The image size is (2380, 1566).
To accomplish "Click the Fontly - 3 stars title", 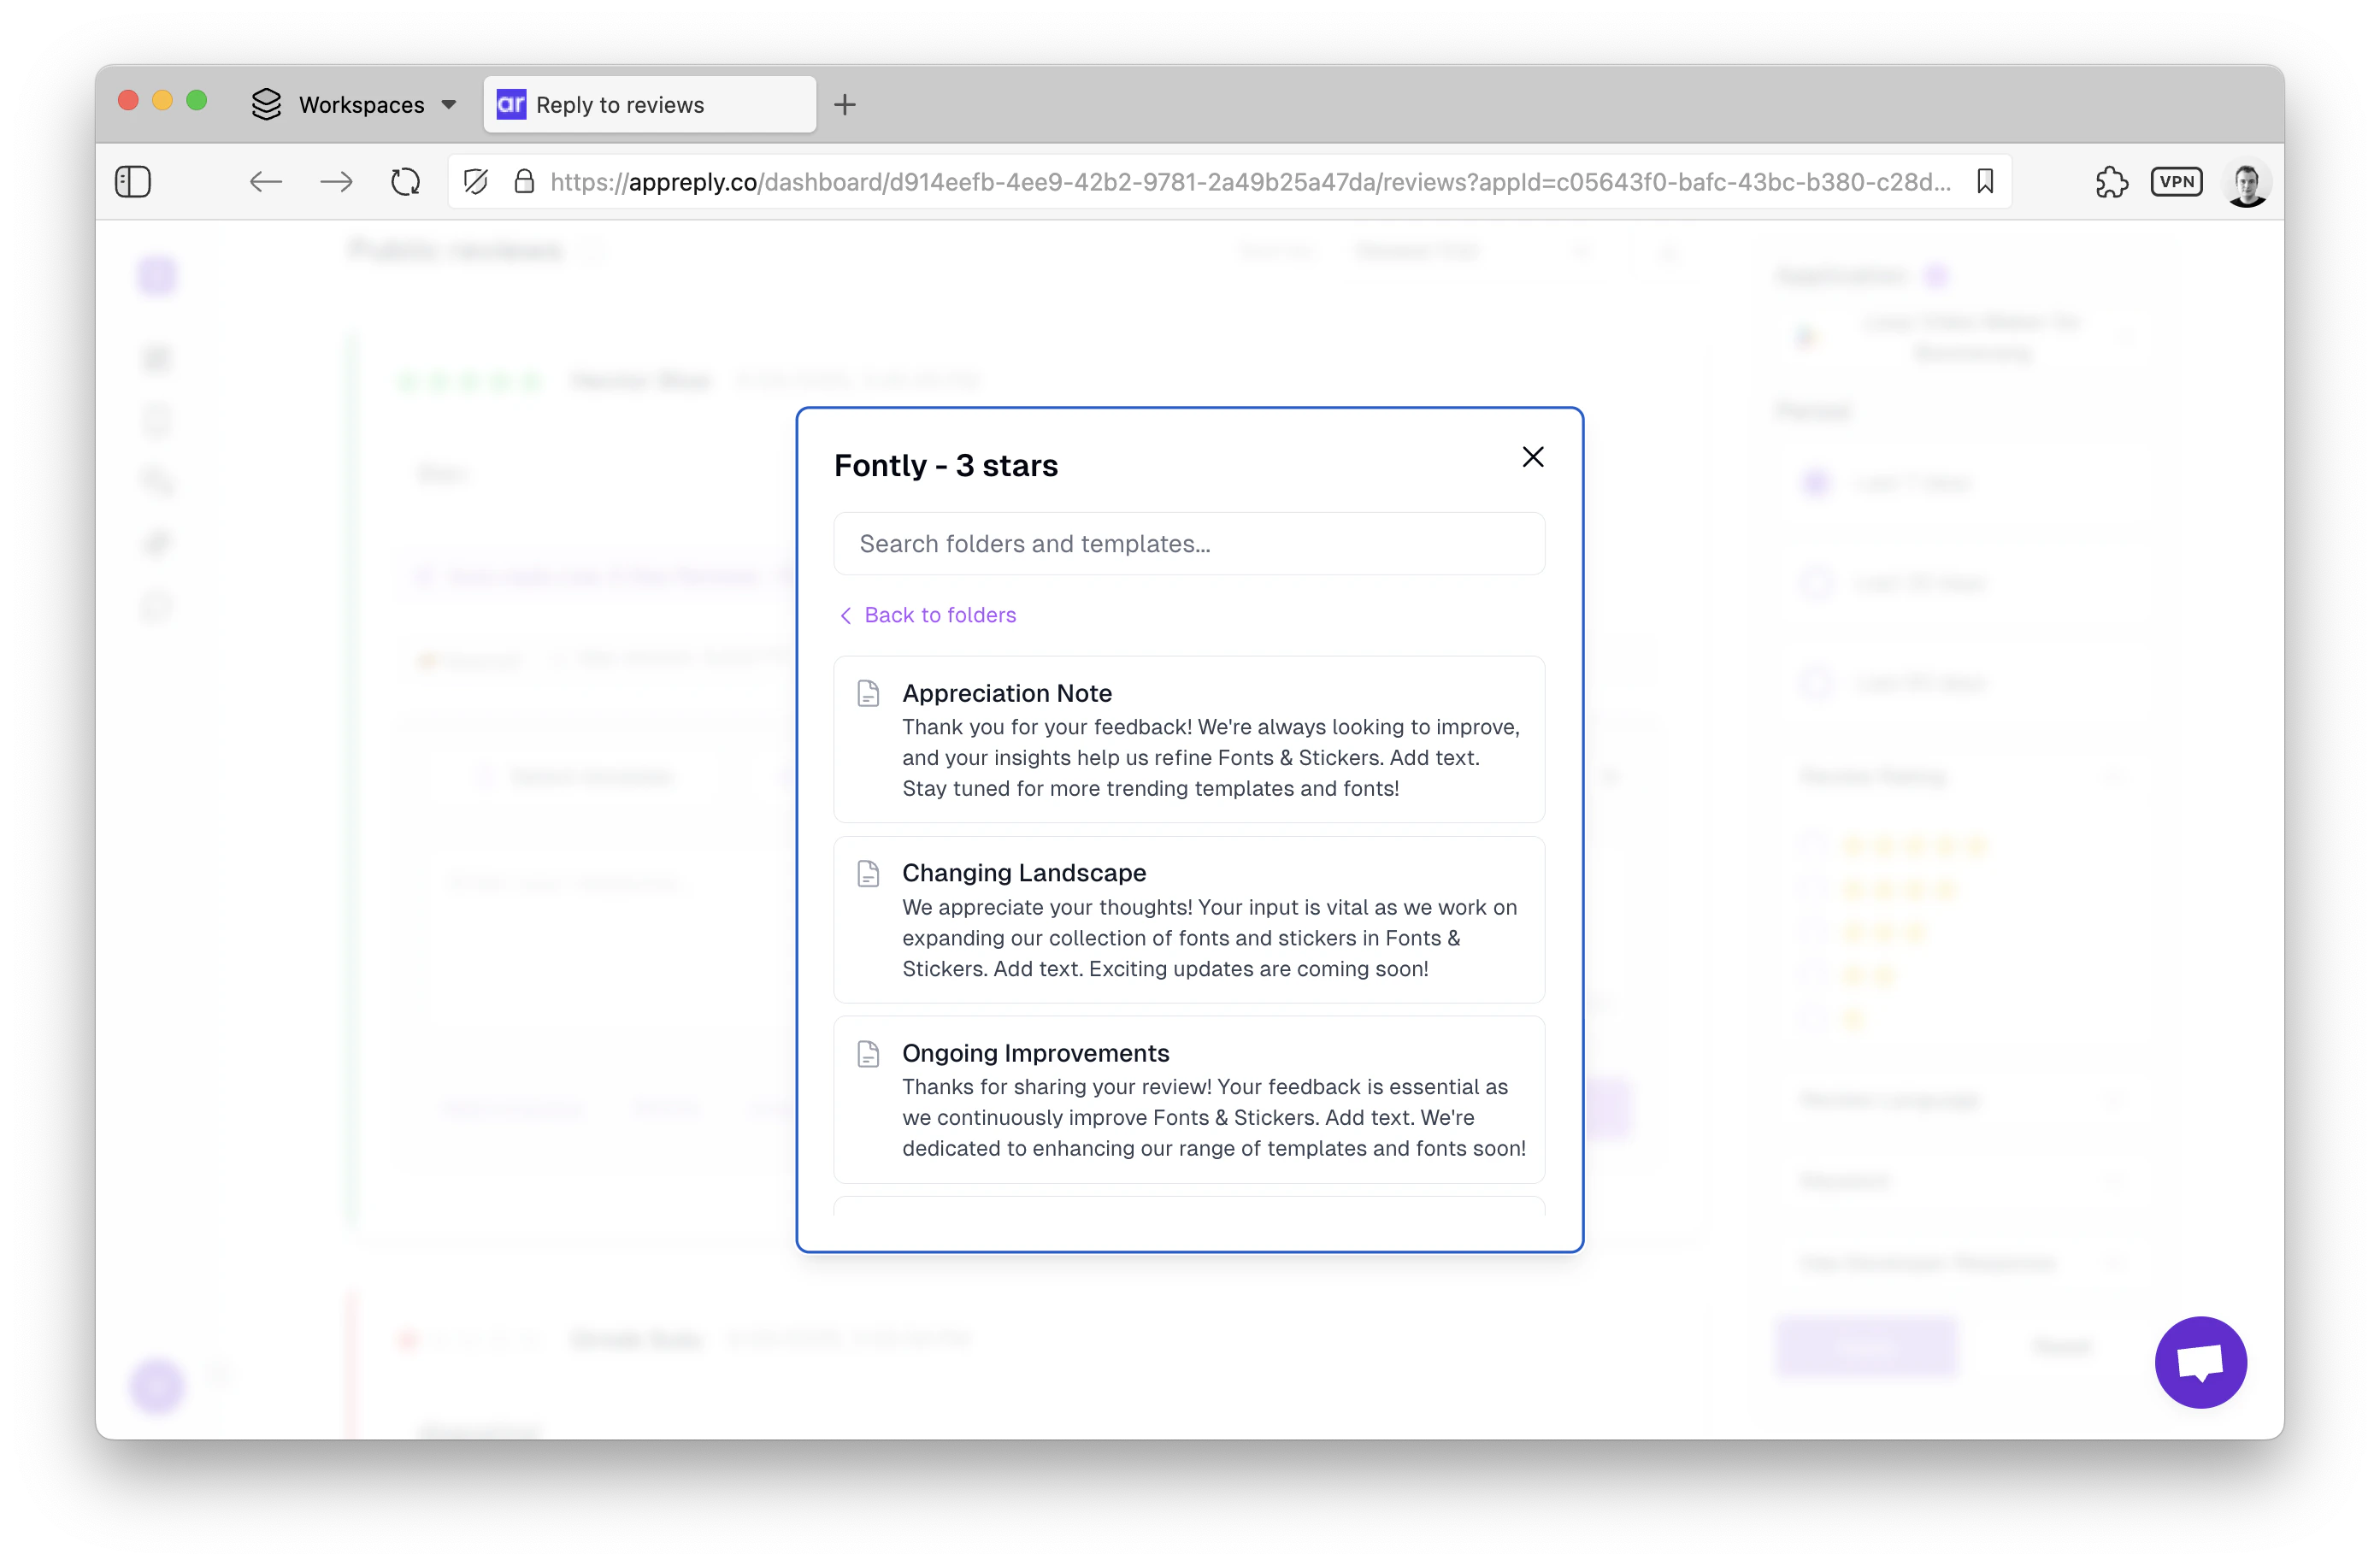I will click(946, 466).
